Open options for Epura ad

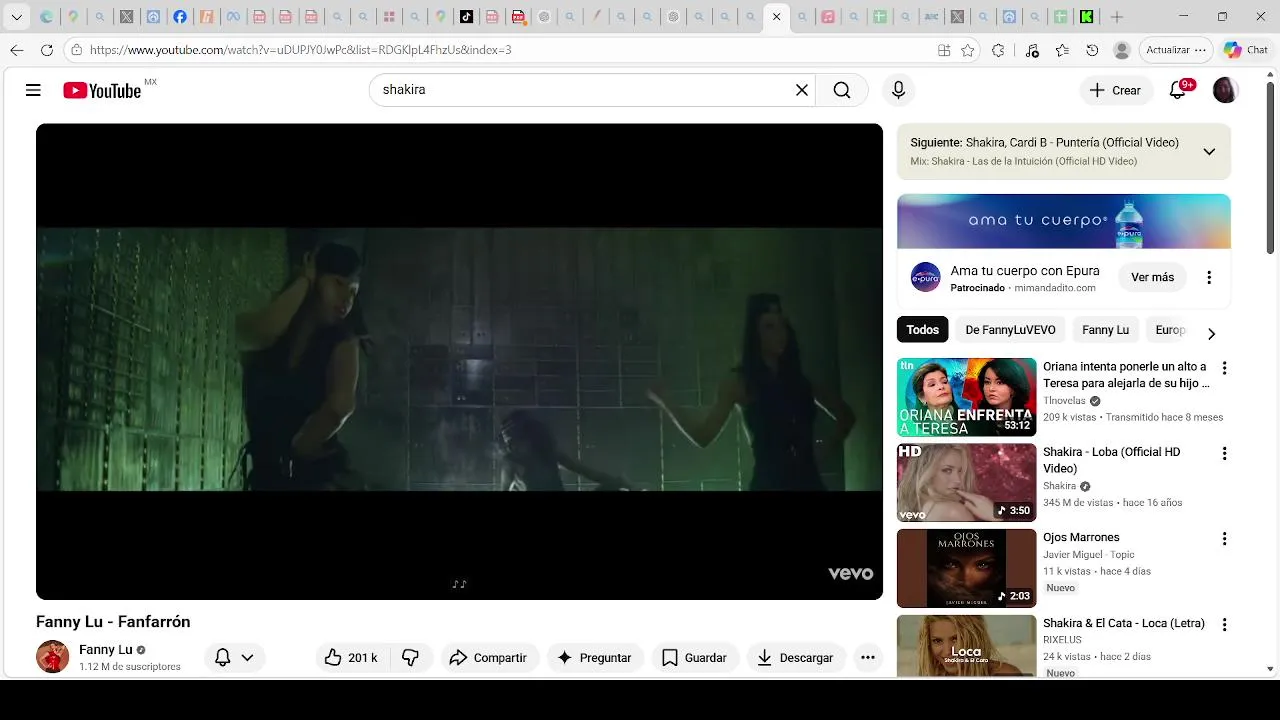pos(1208,277)
